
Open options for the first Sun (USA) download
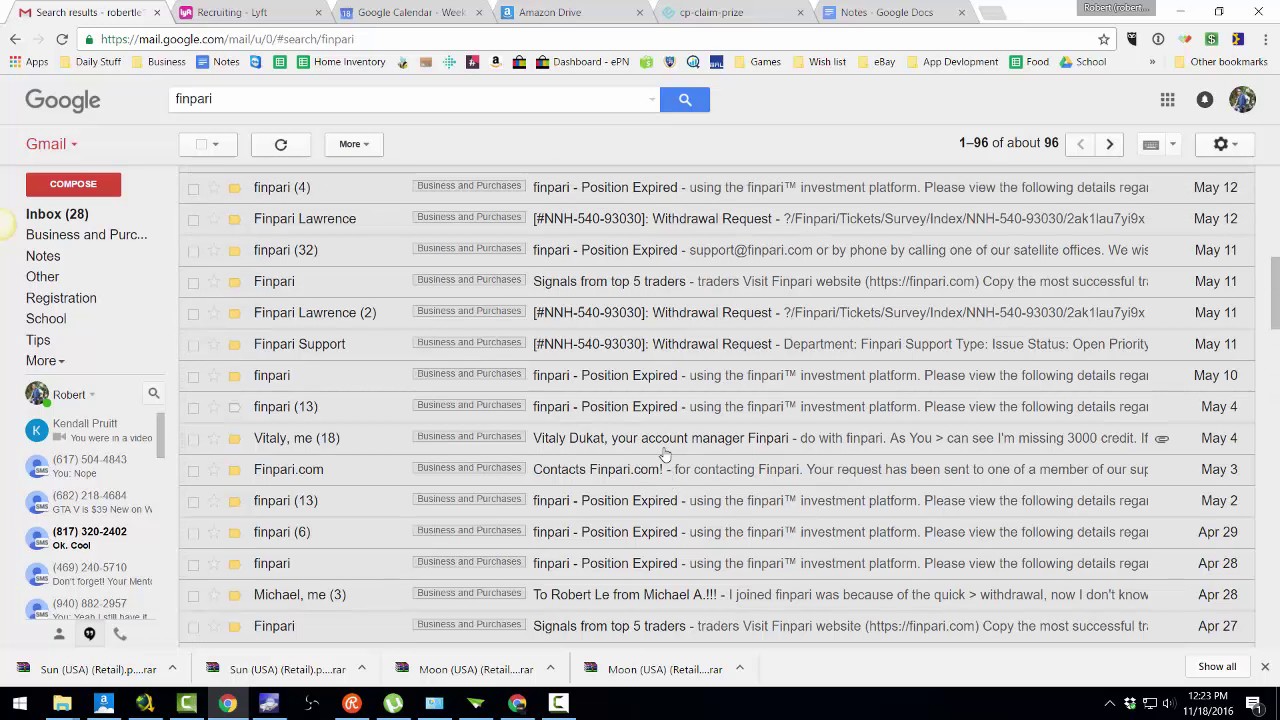172,668
